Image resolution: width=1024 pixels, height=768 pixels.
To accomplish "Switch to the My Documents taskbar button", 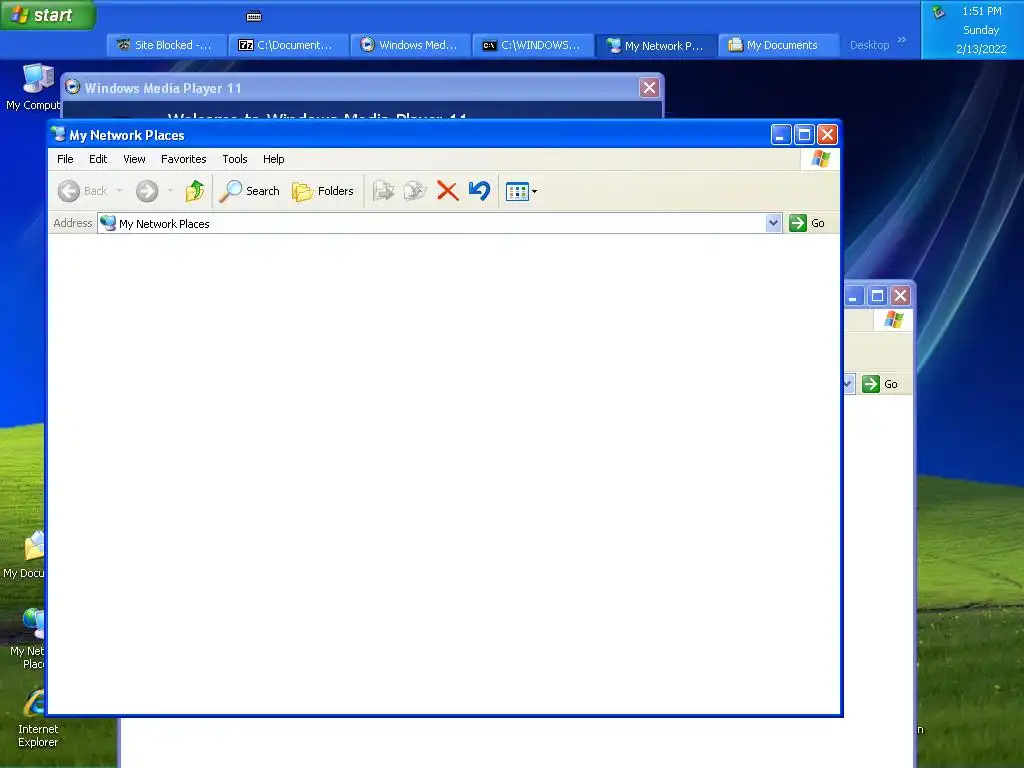I will [x=778, y=45].
